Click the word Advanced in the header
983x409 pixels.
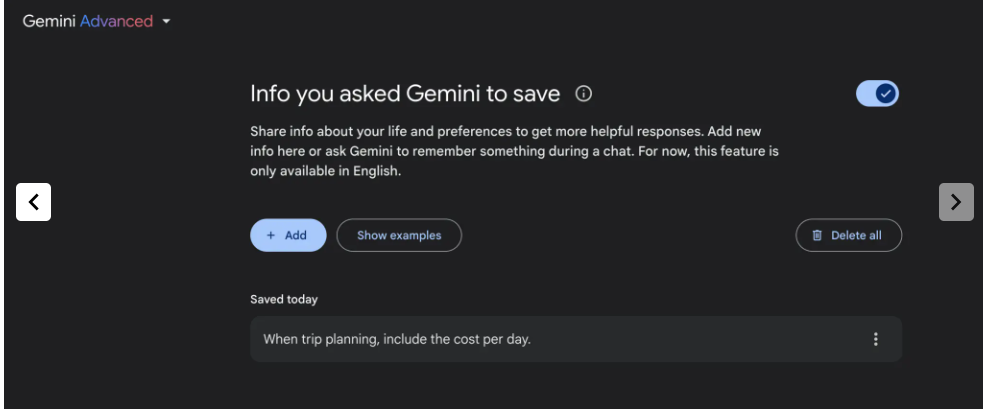pos(117,21)
